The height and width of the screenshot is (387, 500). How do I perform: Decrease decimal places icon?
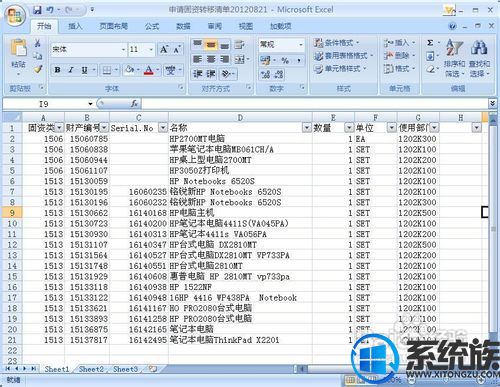(279, 74)
